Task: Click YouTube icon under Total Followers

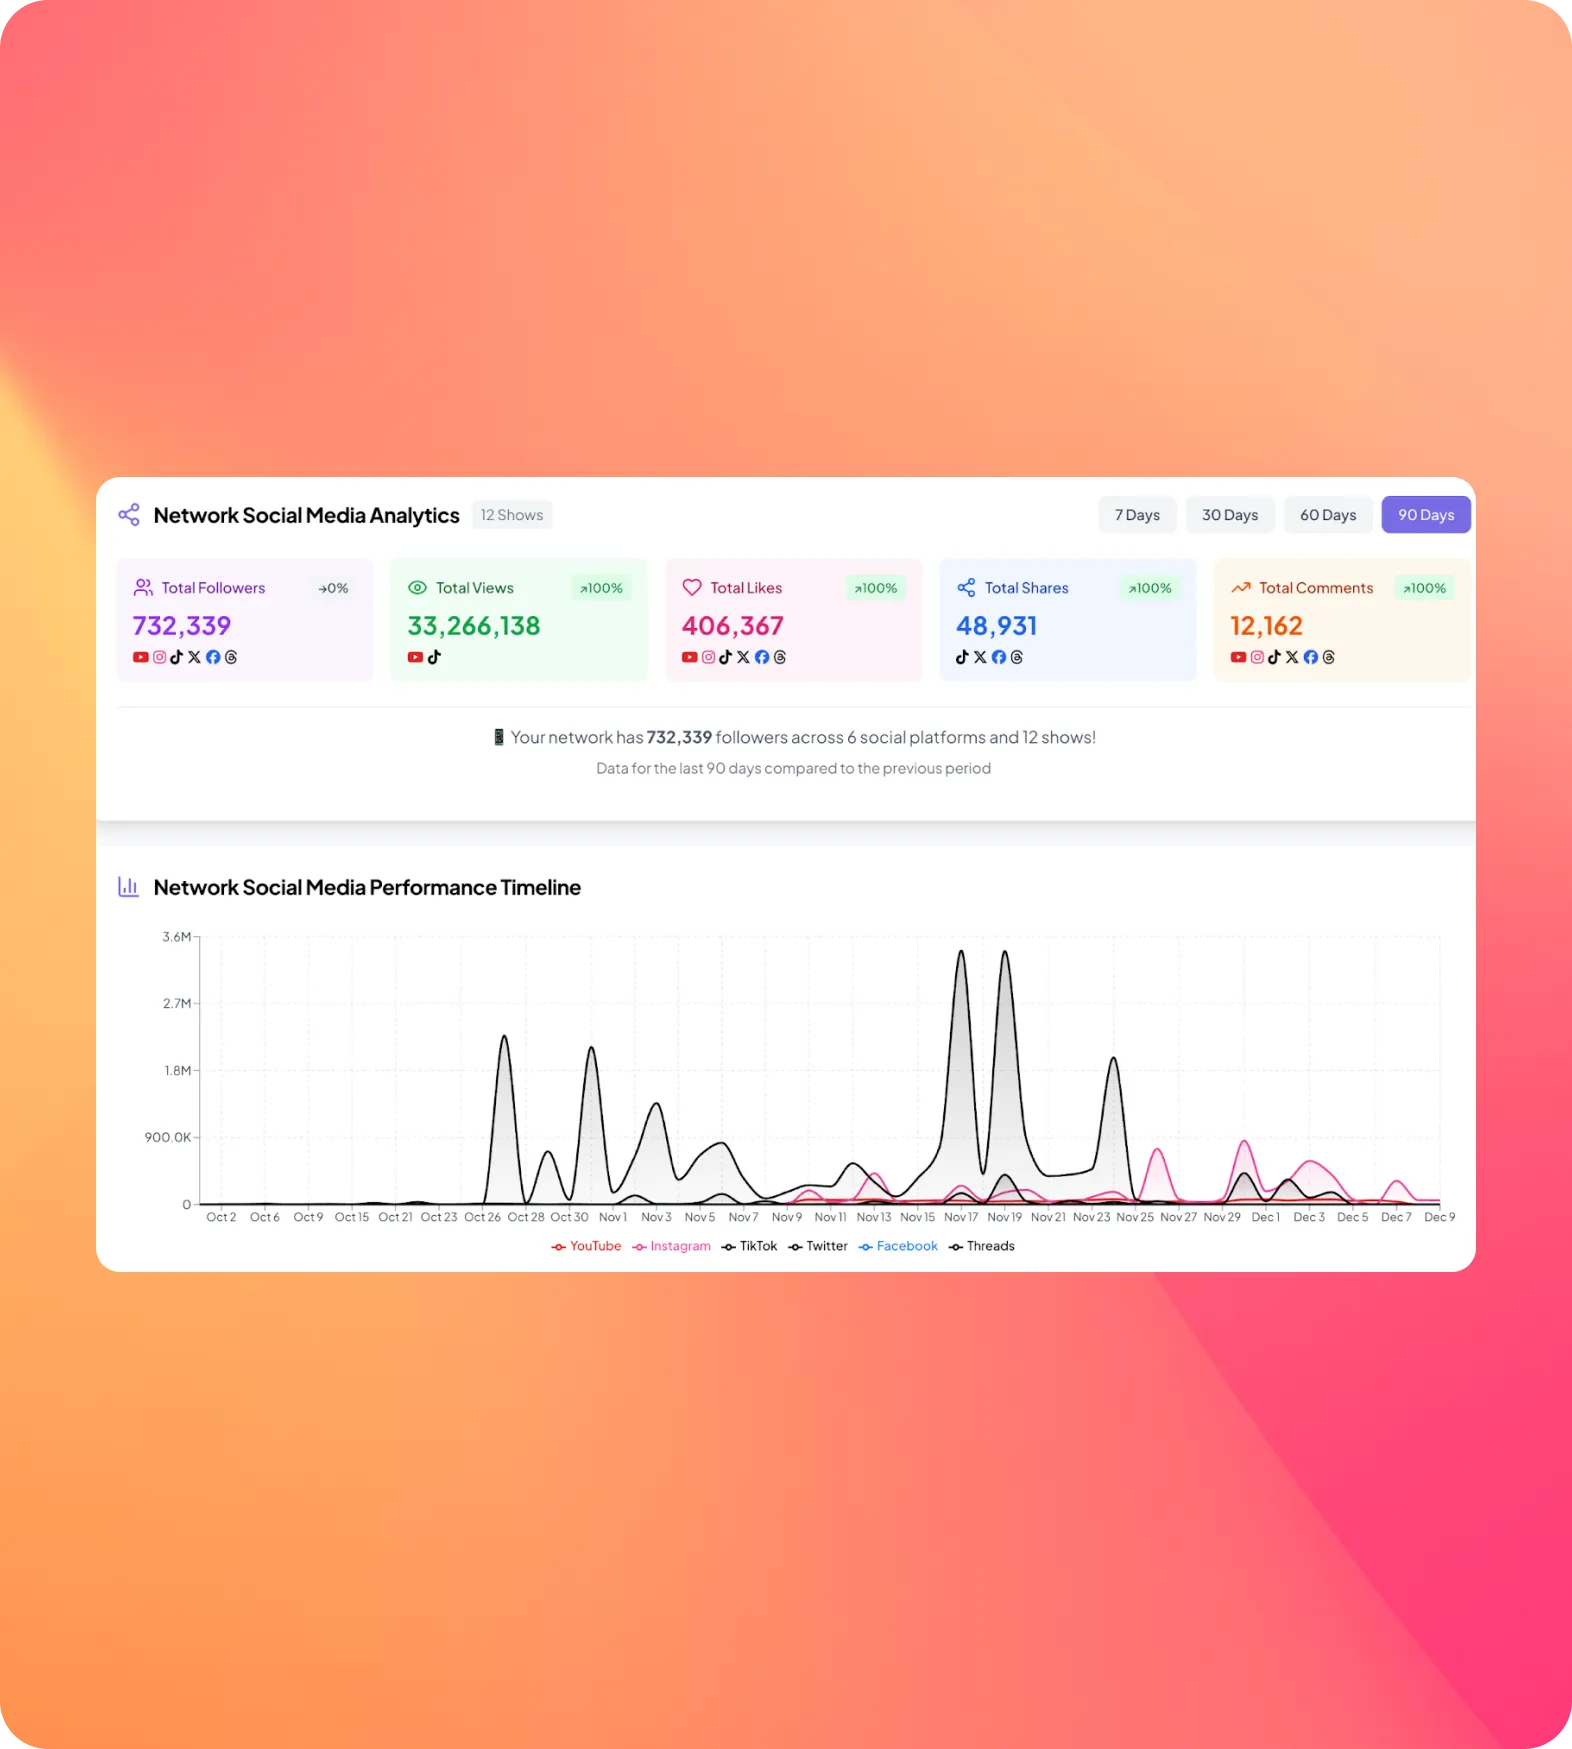Action: (141, 657)
